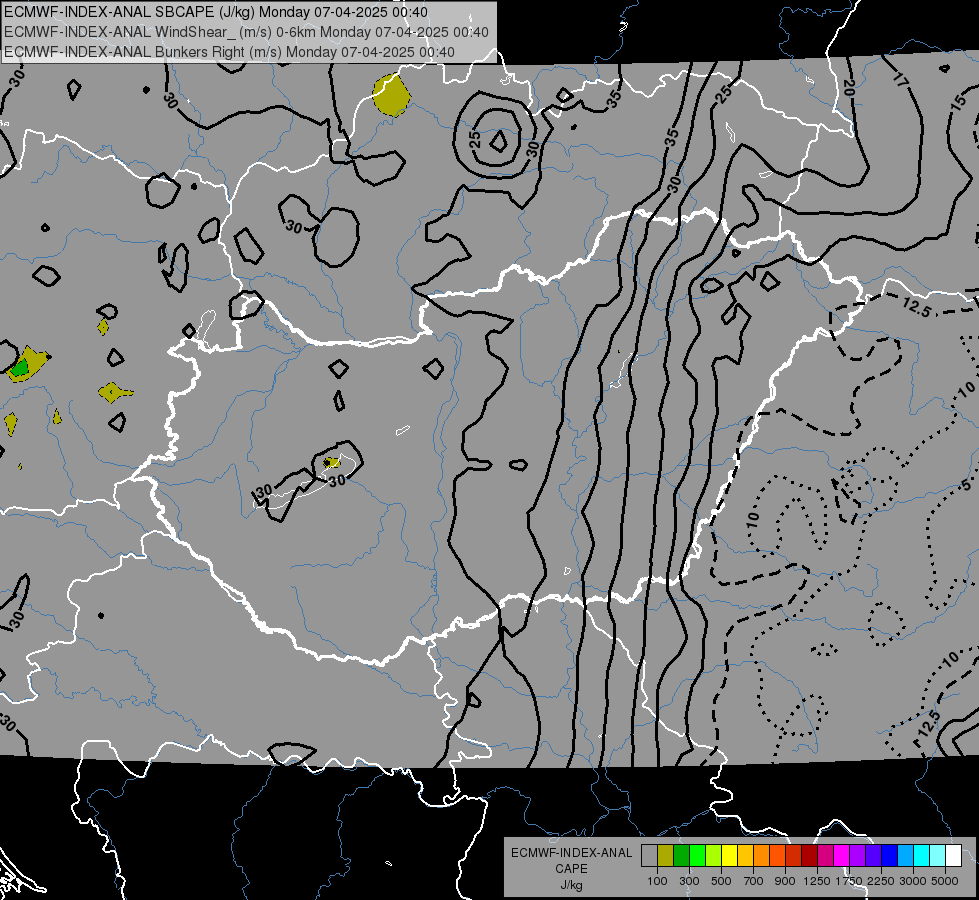Choose the pure blue 2250 legend swatch
Image resolution: width=979 pixels, height=900 pixels.
coord(890,855)
